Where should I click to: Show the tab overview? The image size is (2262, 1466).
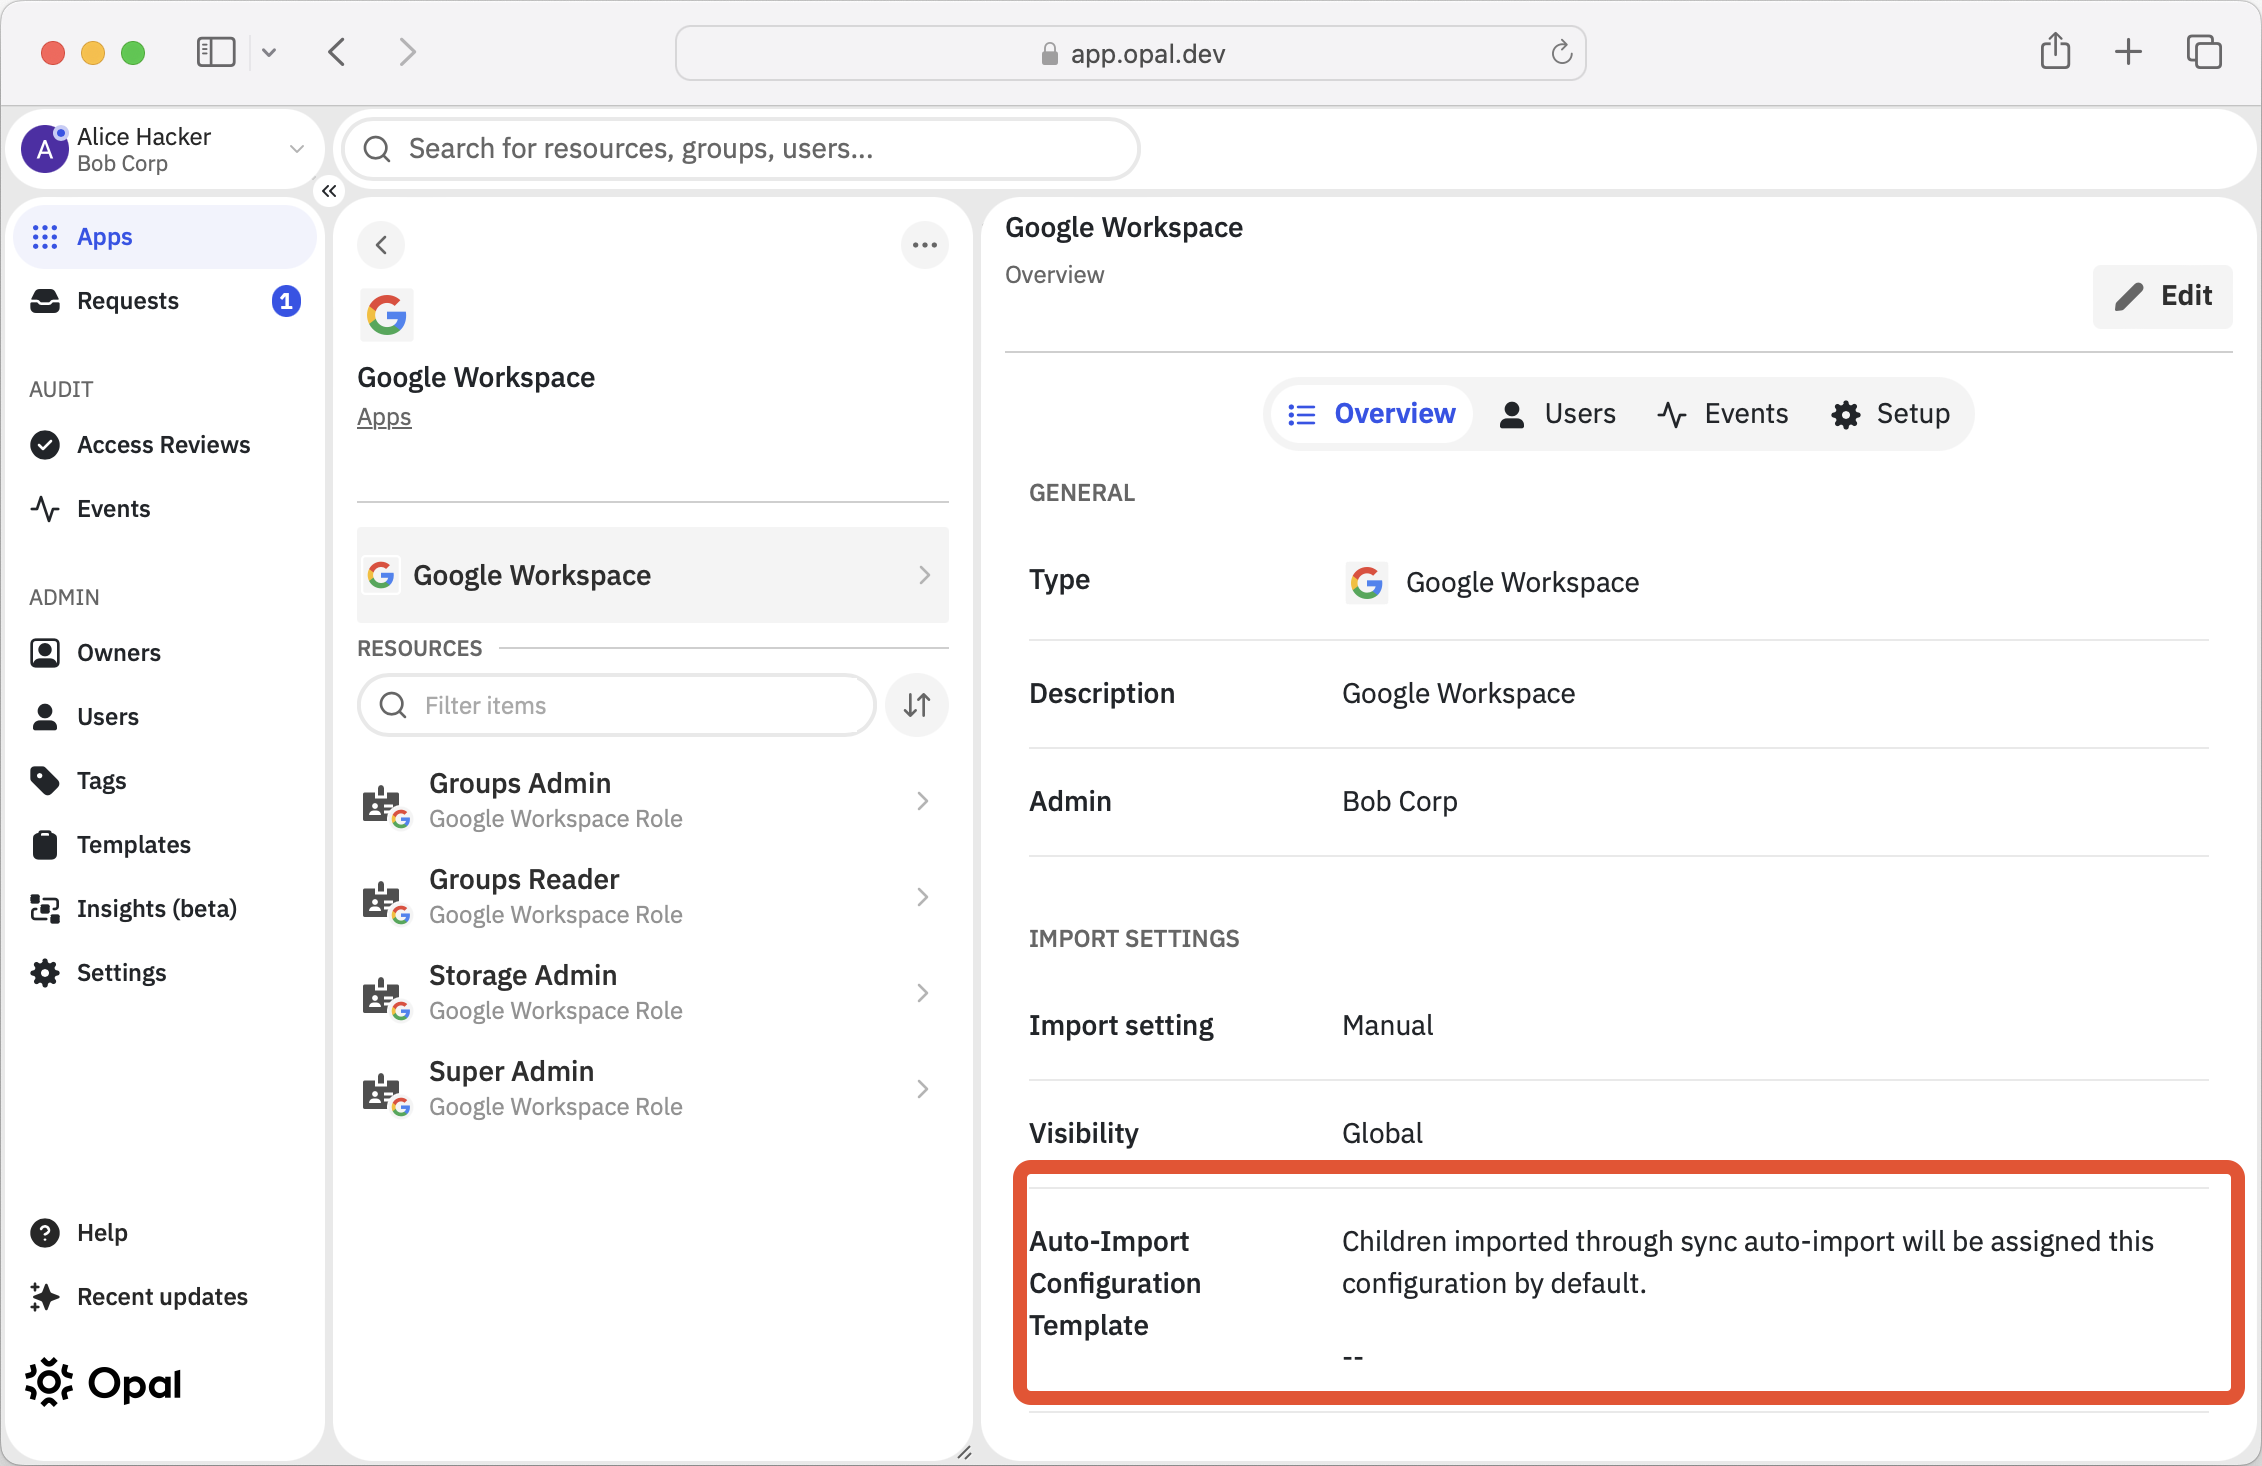click(2204, 52)
